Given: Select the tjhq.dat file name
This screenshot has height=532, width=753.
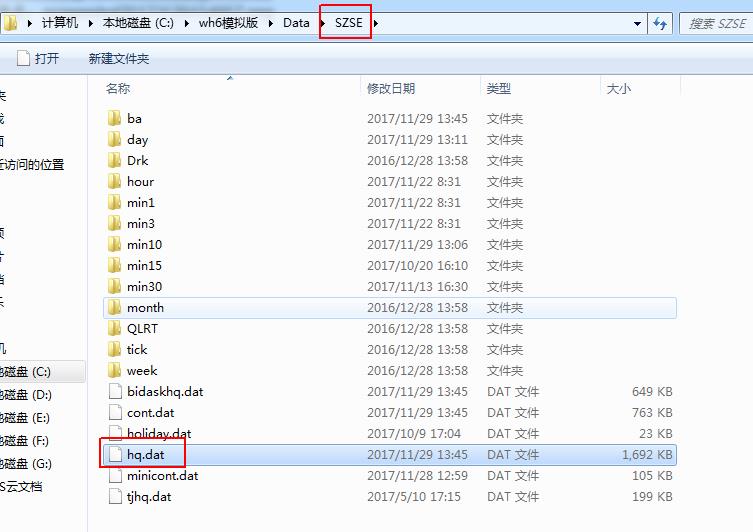Looking at the screenshot, I should point(149,497).
